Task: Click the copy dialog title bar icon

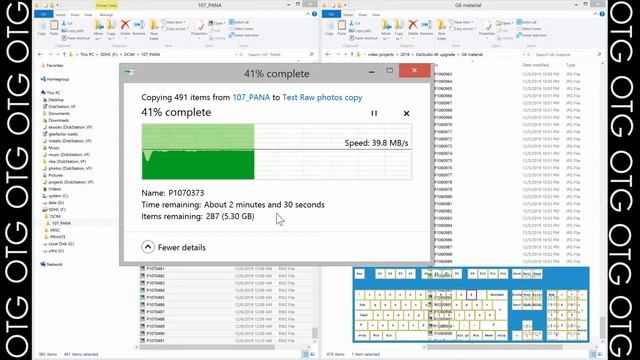Action: point(130,72)
